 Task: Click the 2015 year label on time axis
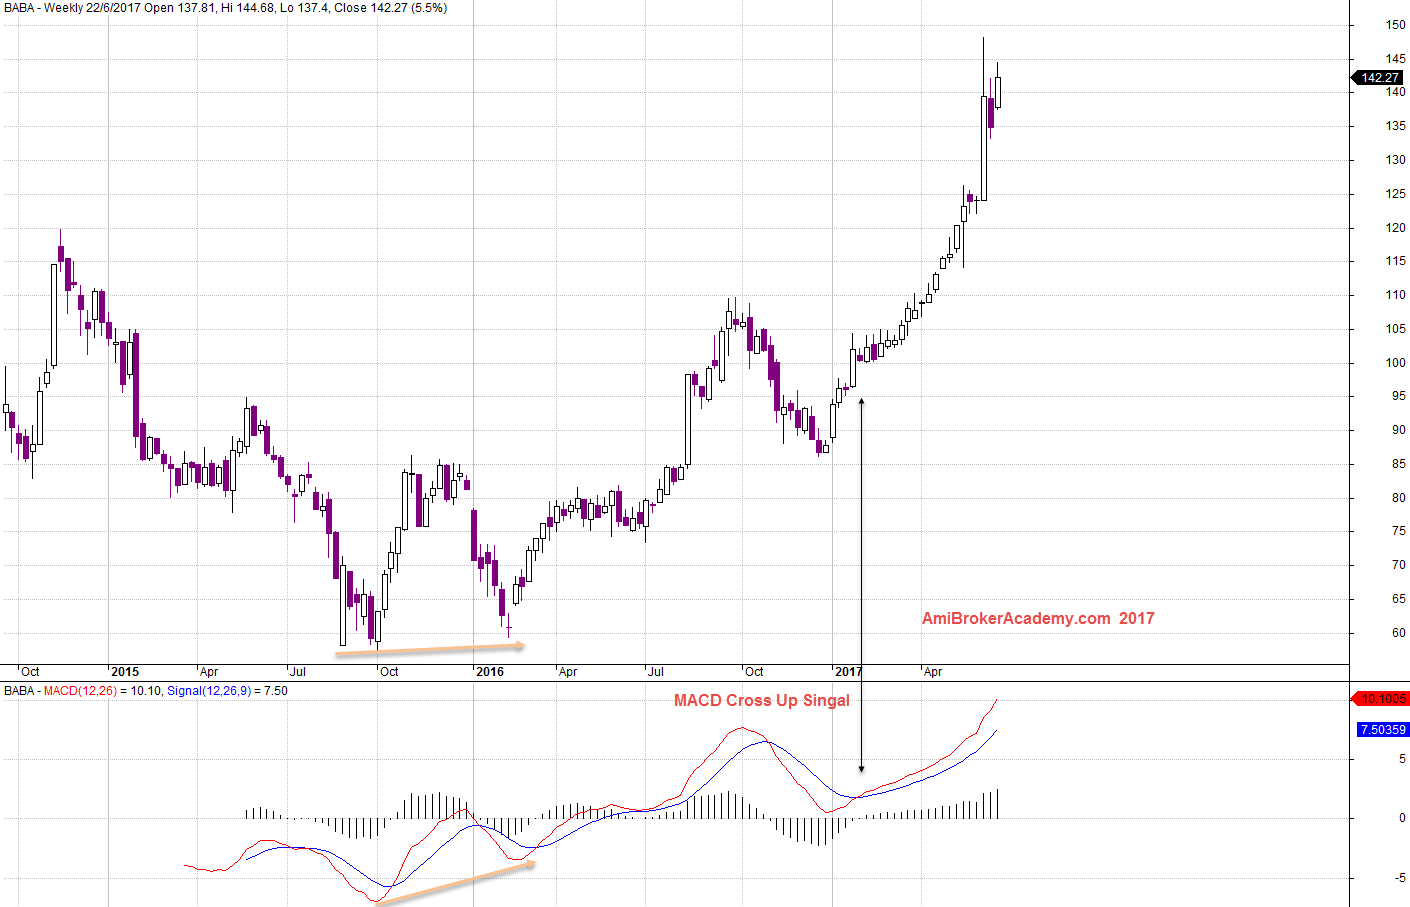coord(125,672)
